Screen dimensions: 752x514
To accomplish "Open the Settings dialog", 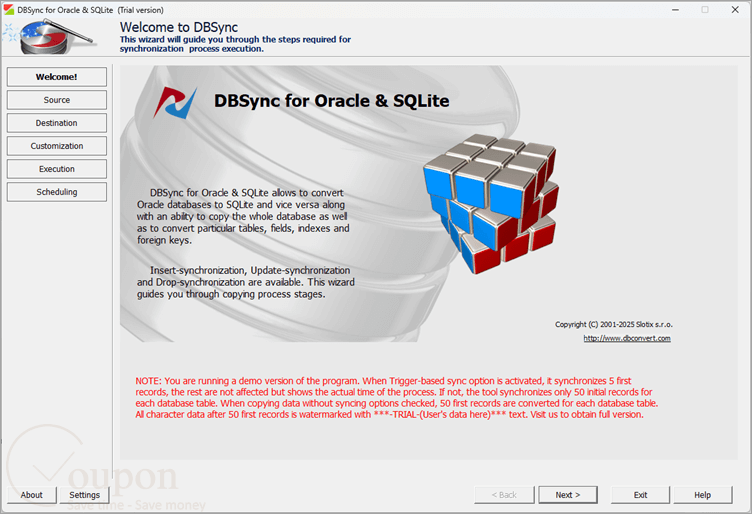I will 84,495.
